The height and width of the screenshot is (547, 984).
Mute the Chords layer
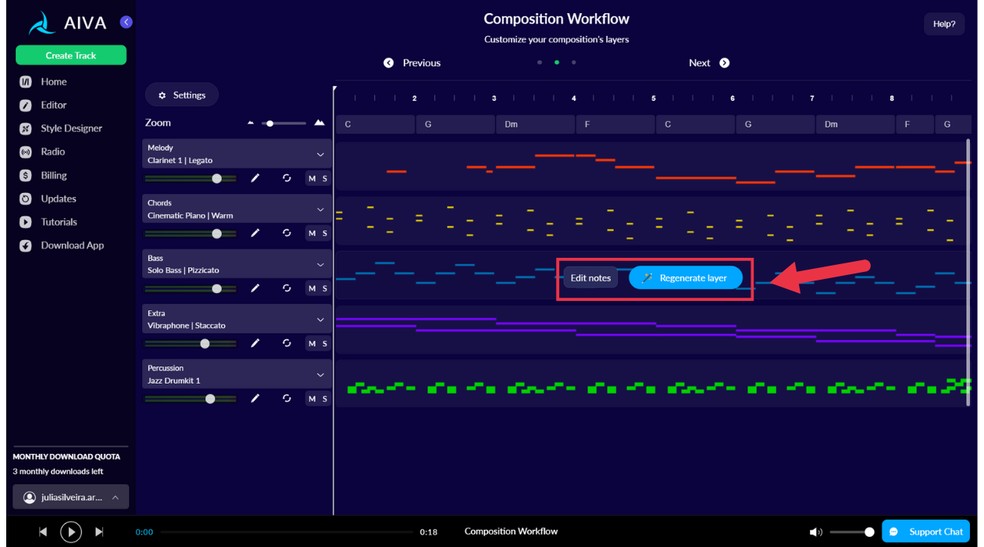pos(312,233)
